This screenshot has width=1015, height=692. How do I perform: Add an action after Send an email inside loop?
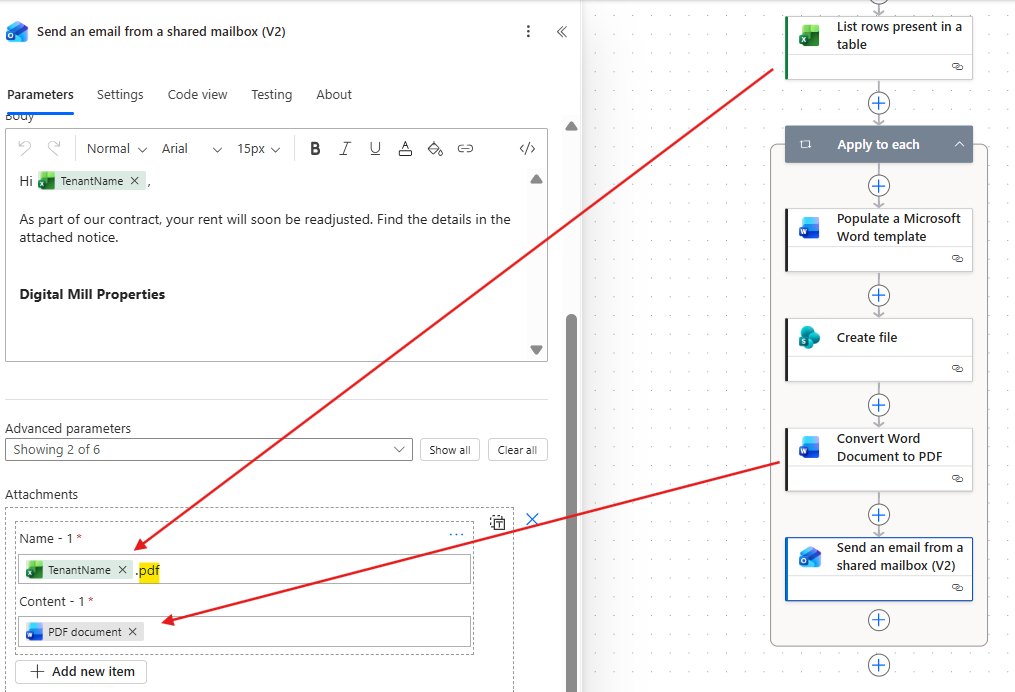point(878,620)
